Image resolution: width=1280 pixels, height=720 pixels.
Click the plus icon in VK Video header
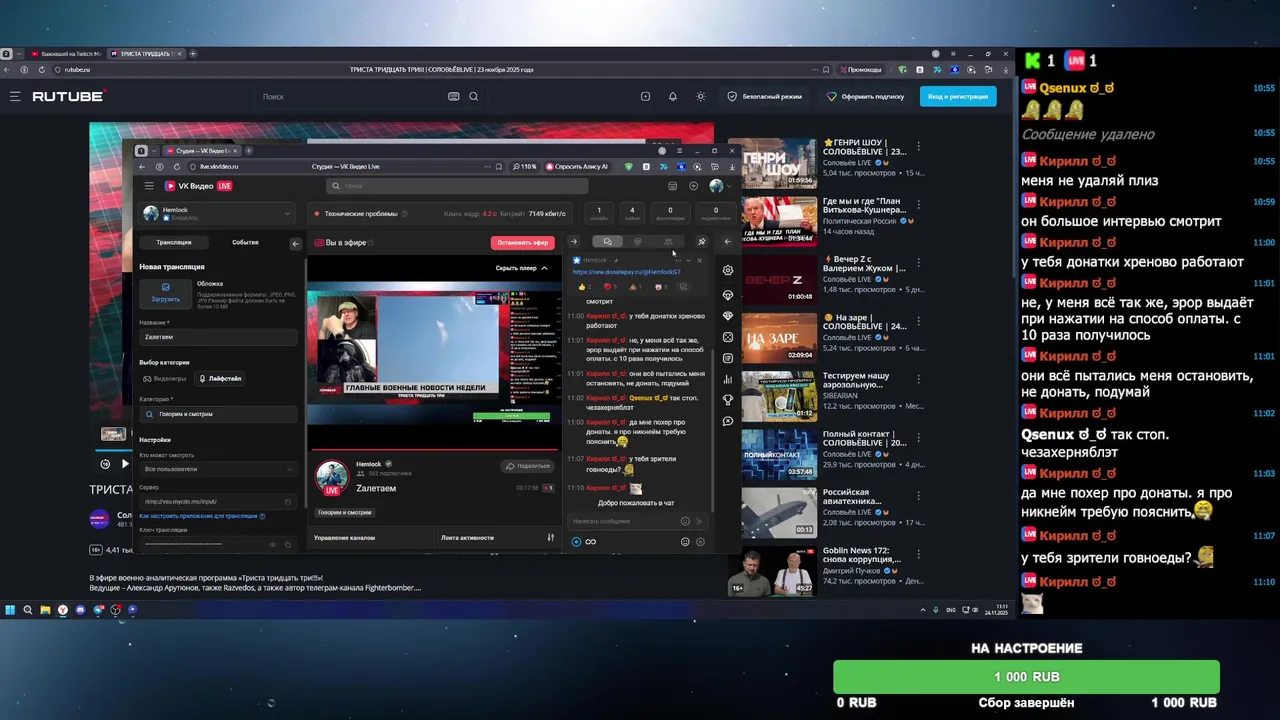point(694,186)
